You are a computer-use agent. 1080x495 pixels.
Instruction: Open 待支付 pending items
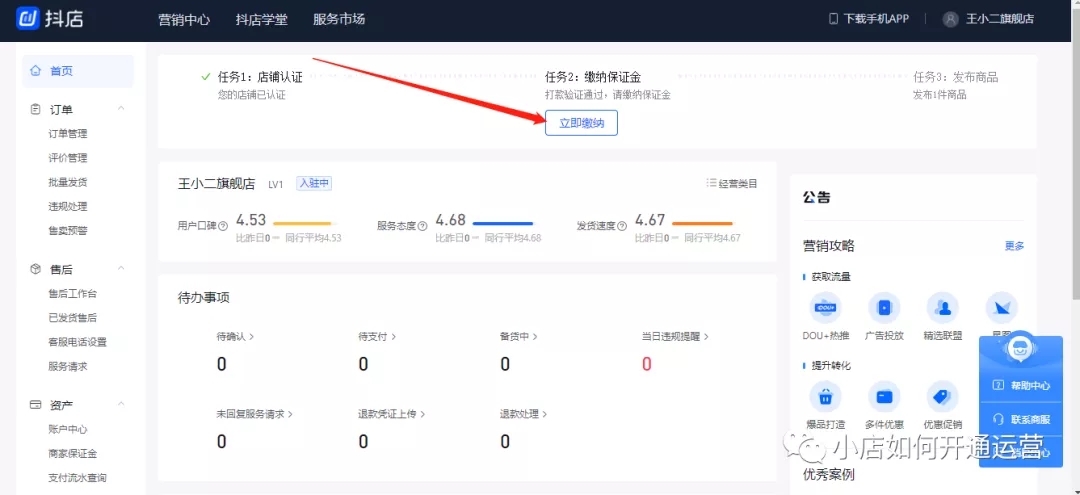click(x=377, y=337)
